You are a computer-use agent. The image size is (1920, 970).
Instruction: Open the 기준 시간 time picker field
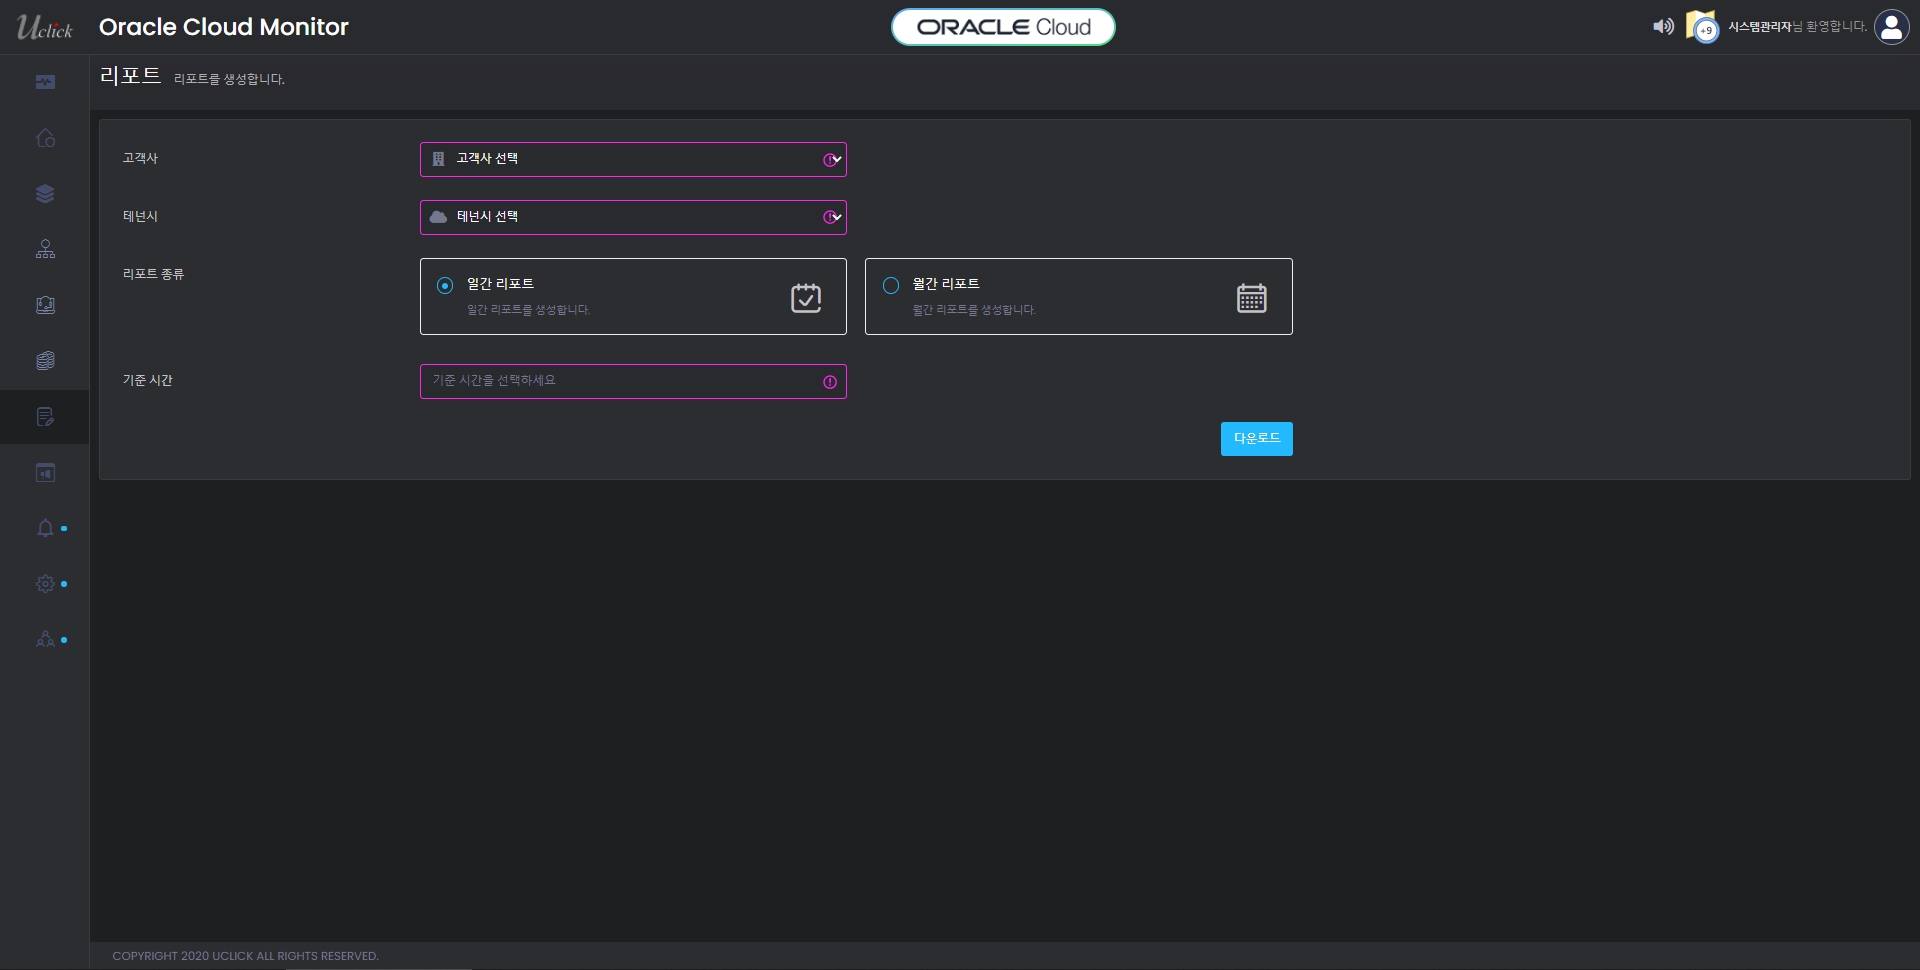pos(633,382)
